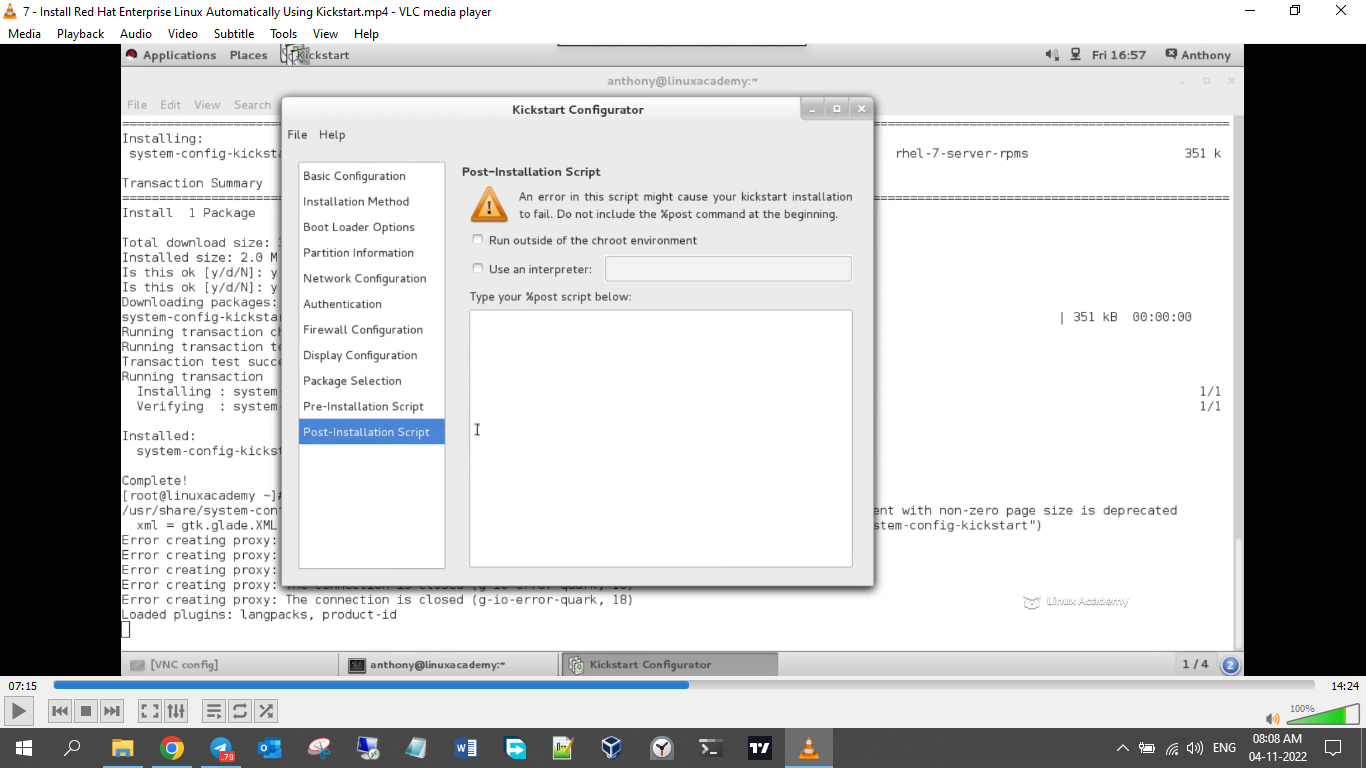Image resolution: width=1366 pixels, height=768 pixels.
Task: Open VLC Media menu
Action: click(24, 33)
